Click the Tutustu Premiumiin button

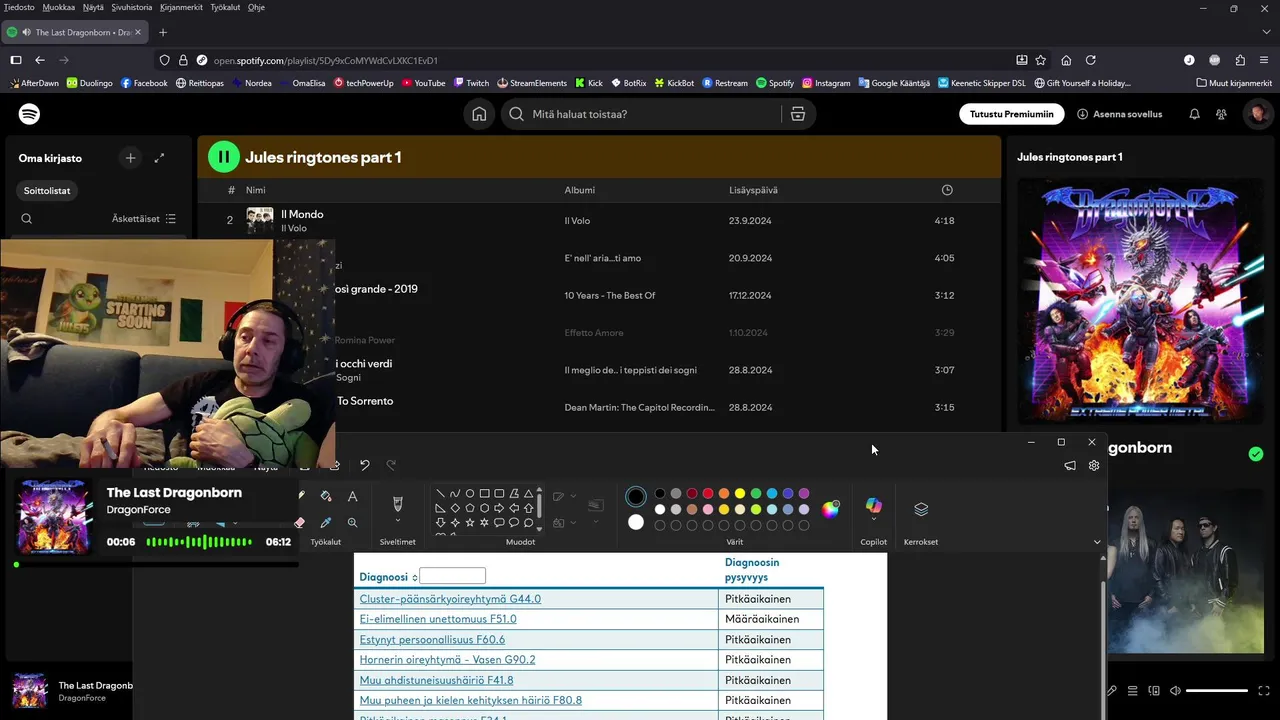(1011, 114)
